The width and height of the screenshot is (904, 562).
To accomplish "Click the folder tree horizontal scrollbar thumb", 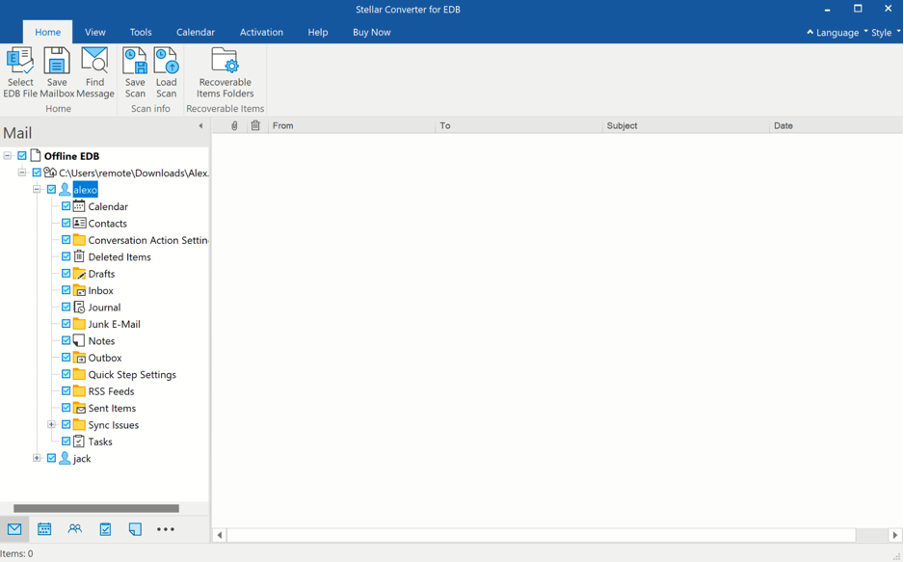I will (96, 508).
